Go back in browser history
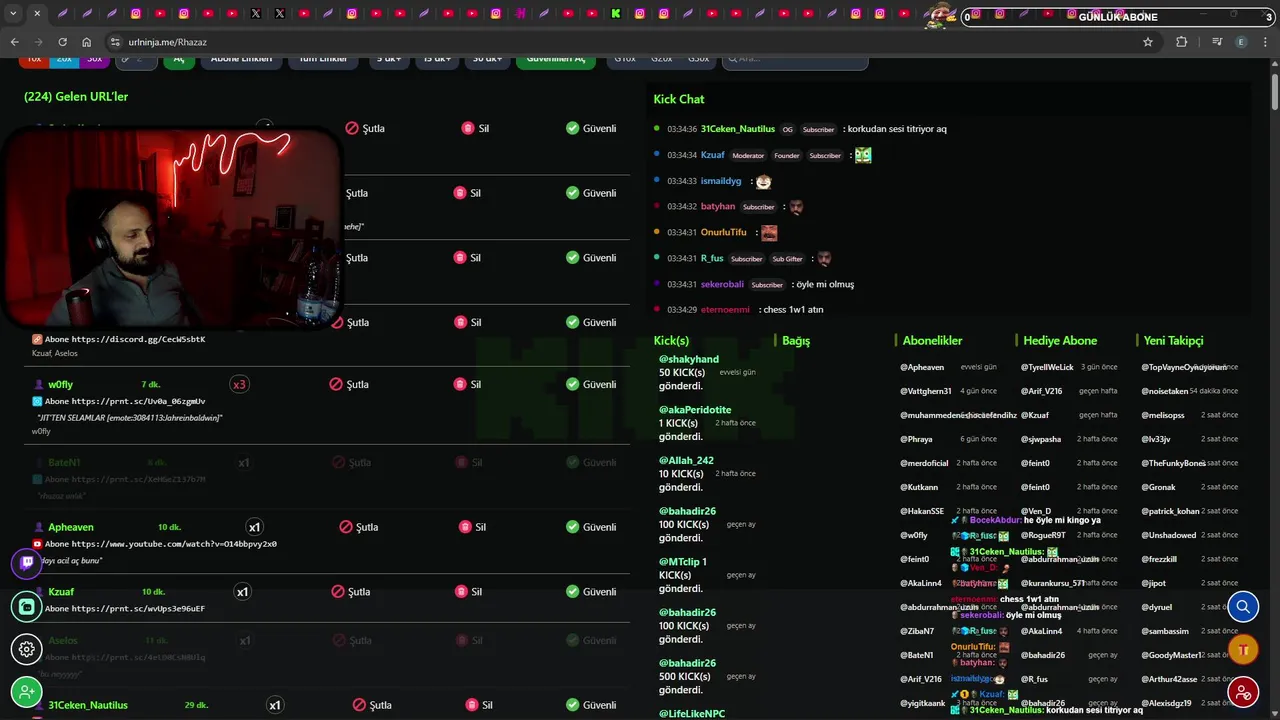 [14, 42]
